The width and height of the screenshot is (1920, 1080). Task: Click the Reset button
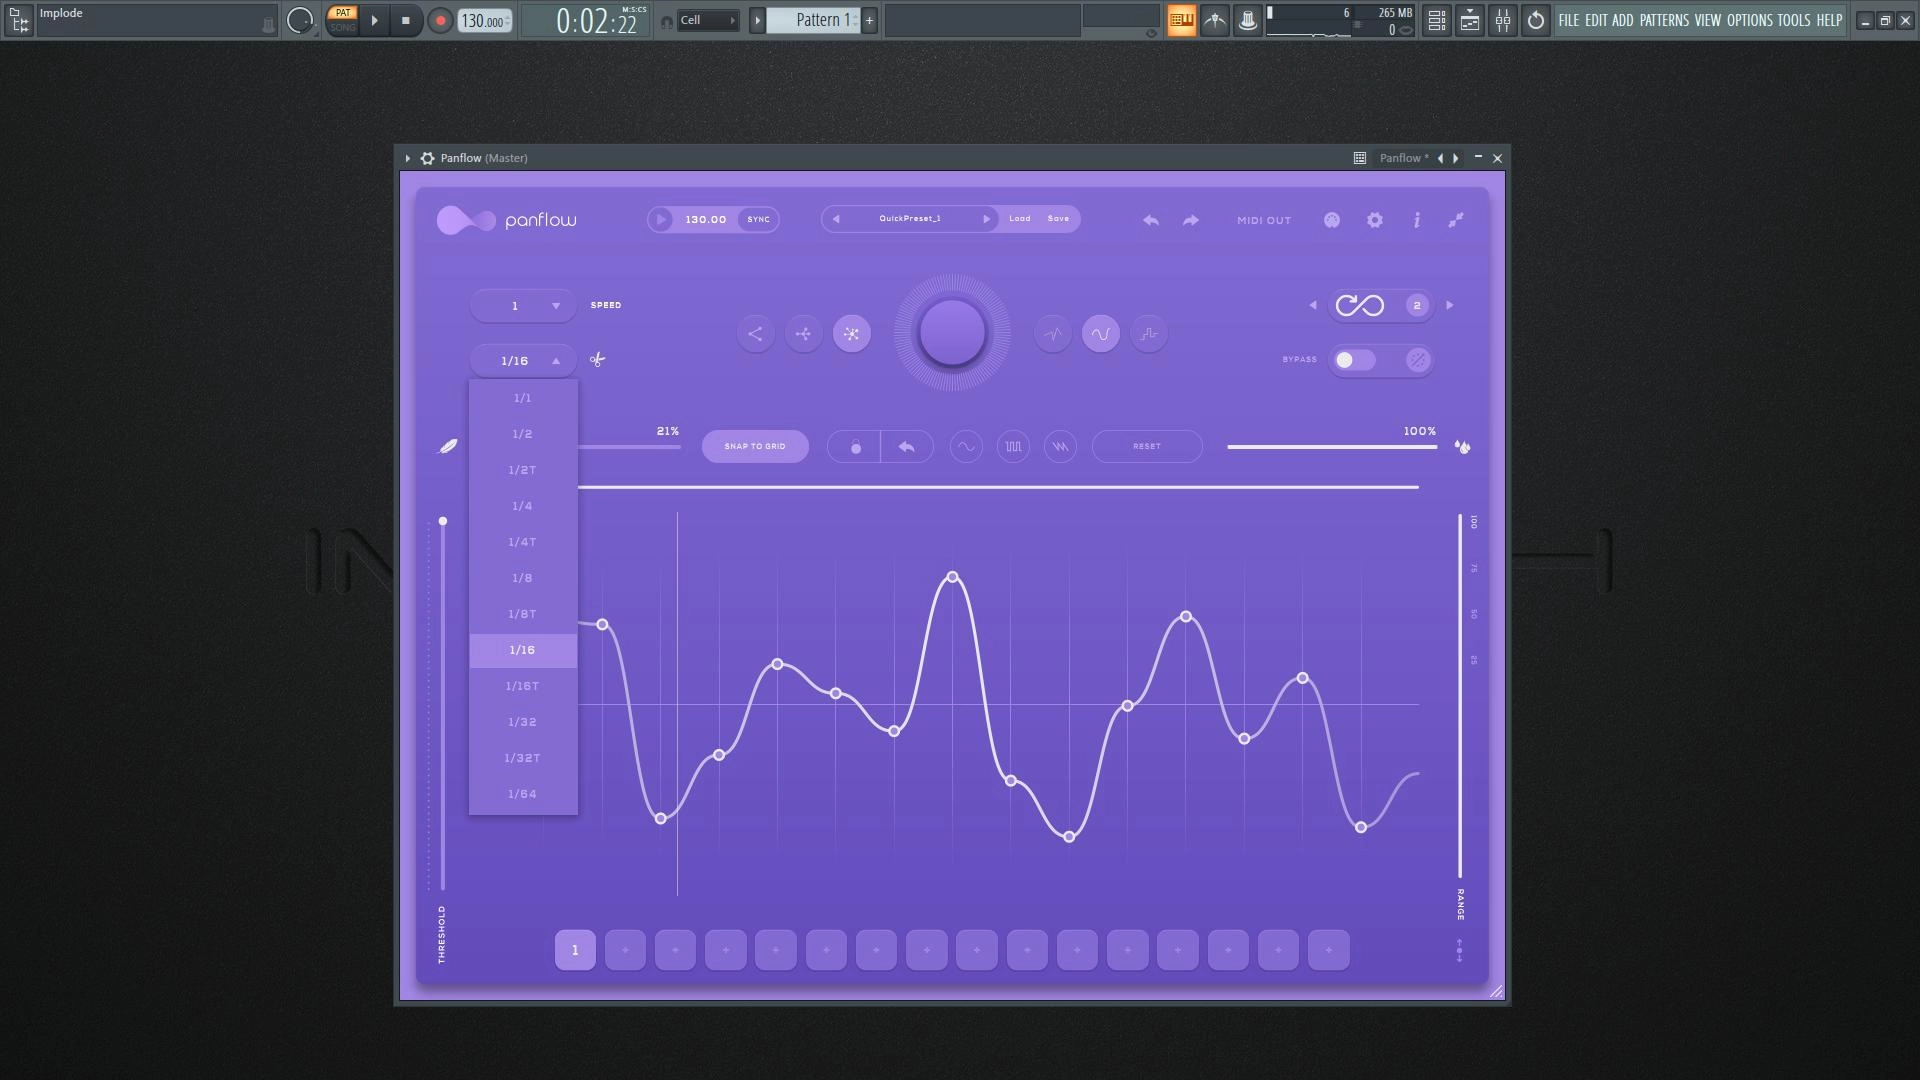(x=1147, y=447)
